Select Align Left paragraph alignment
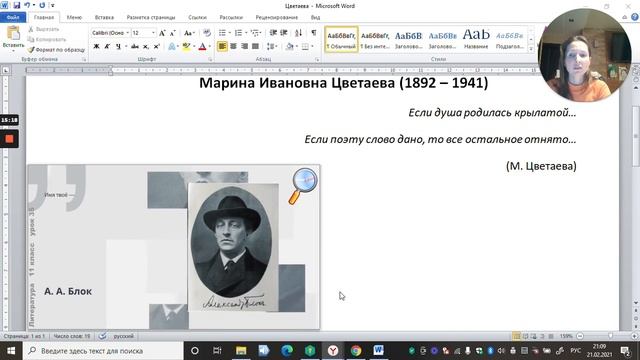Viewport: 640px width, 360px height. (x=222, y=47)
